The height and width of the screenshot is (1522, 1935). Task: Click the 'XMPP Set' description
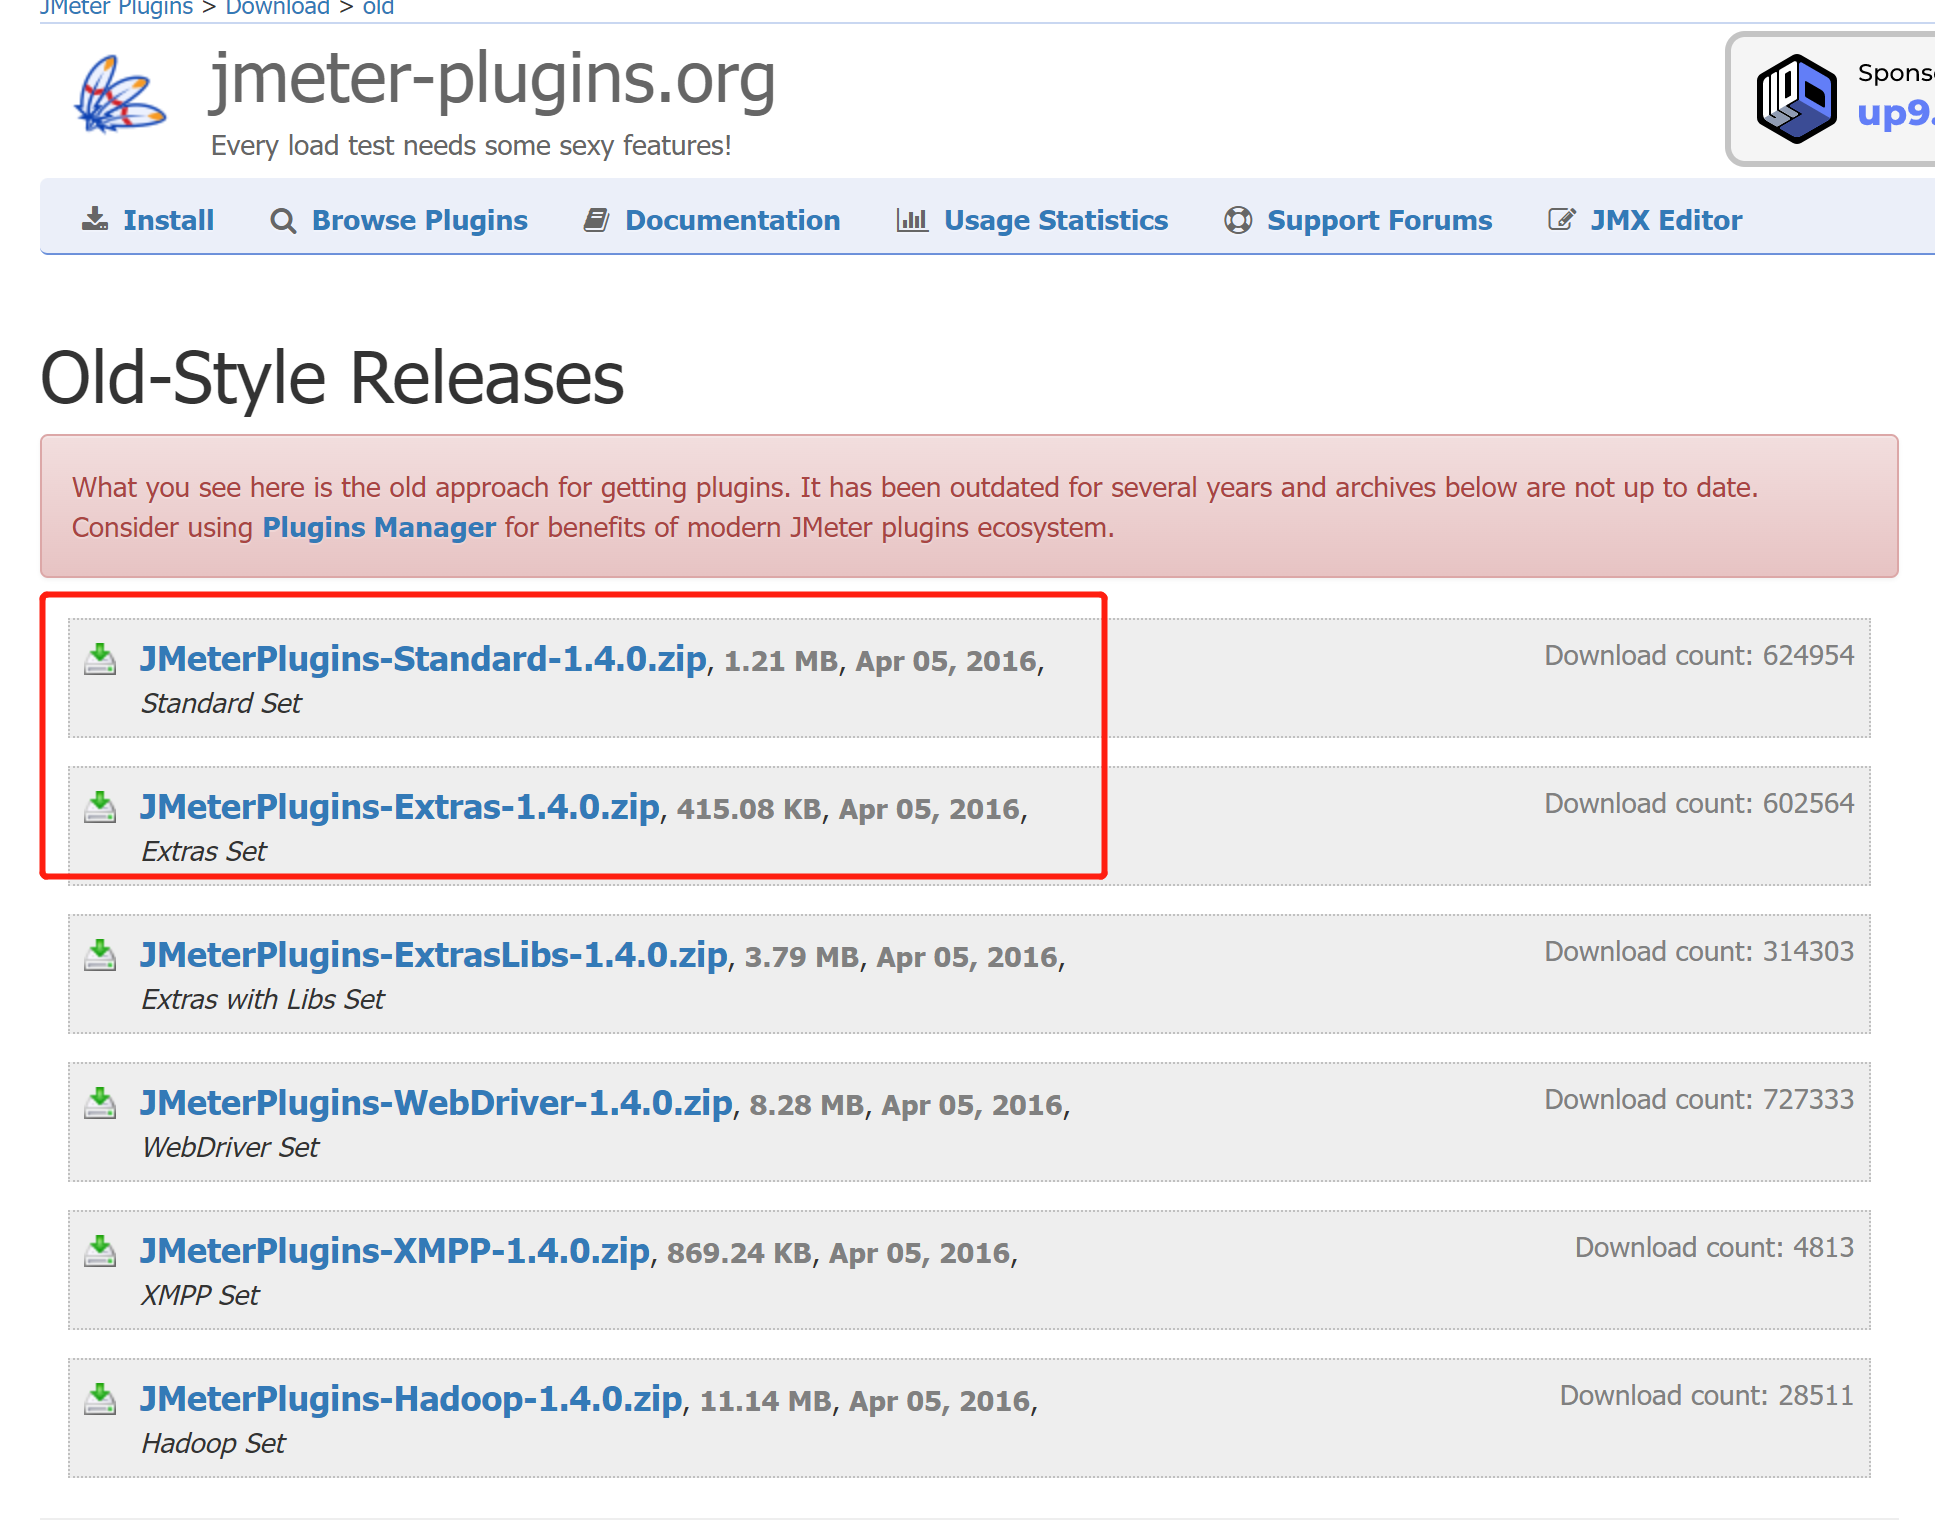pos(200,1295)
